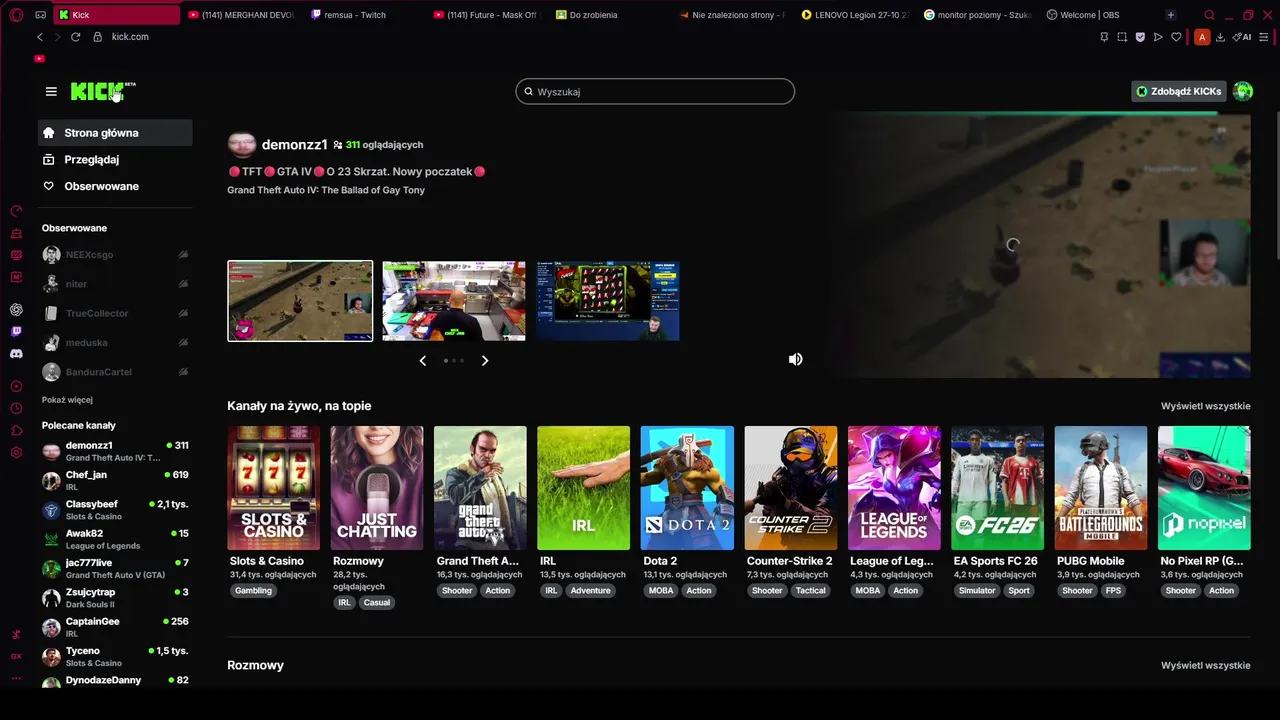Open the EA Sports FC 26 category card
The width and height of the screenshot is (1280, 720).
(997, 488)
